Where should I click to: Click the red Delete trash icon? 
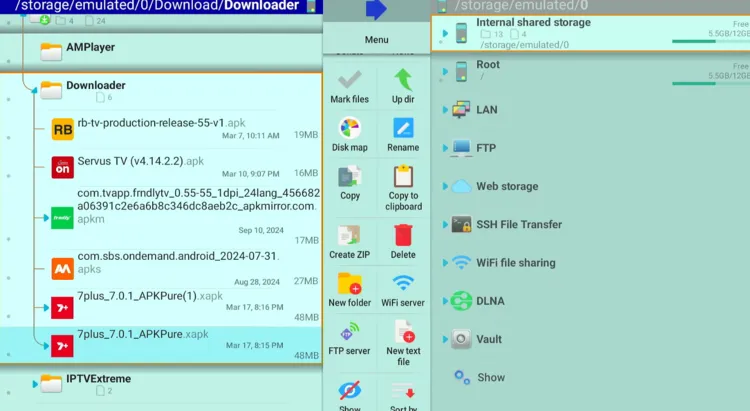403,235
